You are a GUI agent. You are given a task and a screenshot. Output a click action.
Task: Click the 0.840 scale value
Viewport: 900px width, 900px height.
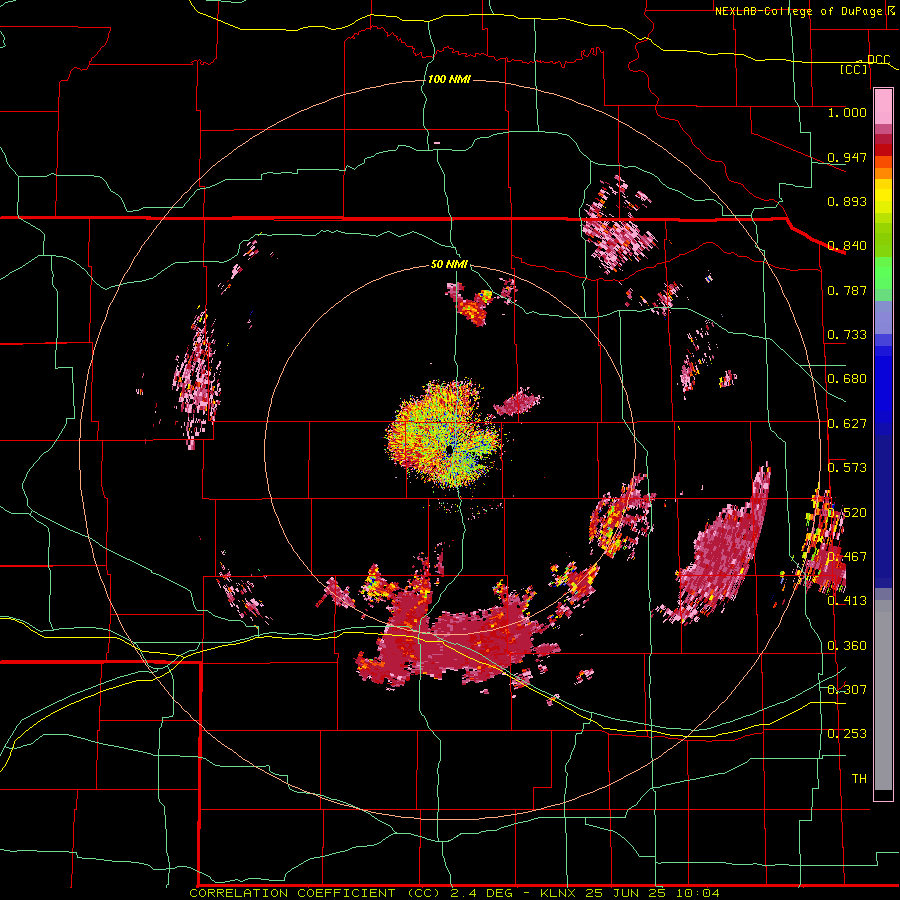click(847, 245)
